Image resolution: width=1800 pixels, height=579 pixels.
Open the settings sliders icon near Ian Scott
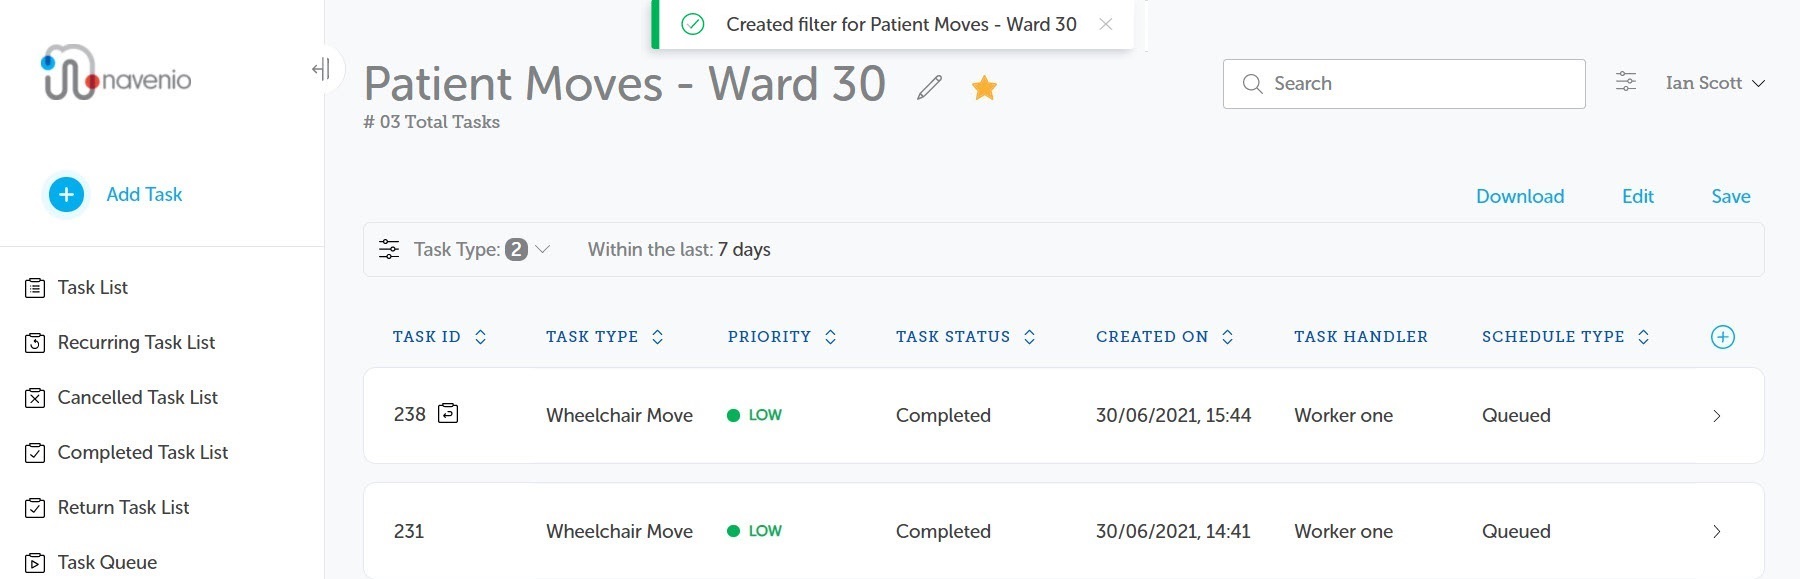click(1626, 82)
